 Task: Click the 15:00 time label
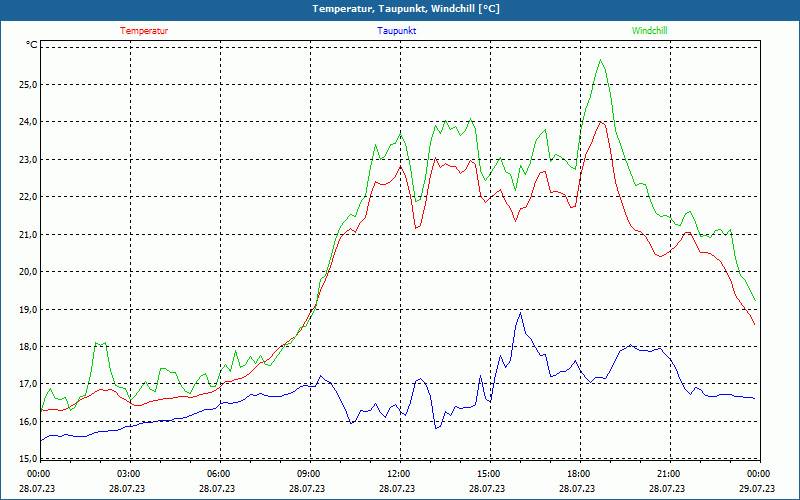(x=488, y=474)
